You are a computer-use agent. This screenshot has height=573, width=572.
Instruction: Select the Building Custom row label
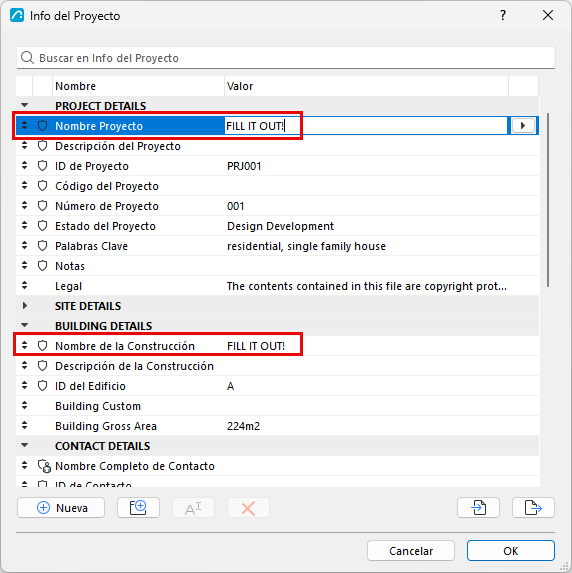pyautogui.click(x=98, y=406)
